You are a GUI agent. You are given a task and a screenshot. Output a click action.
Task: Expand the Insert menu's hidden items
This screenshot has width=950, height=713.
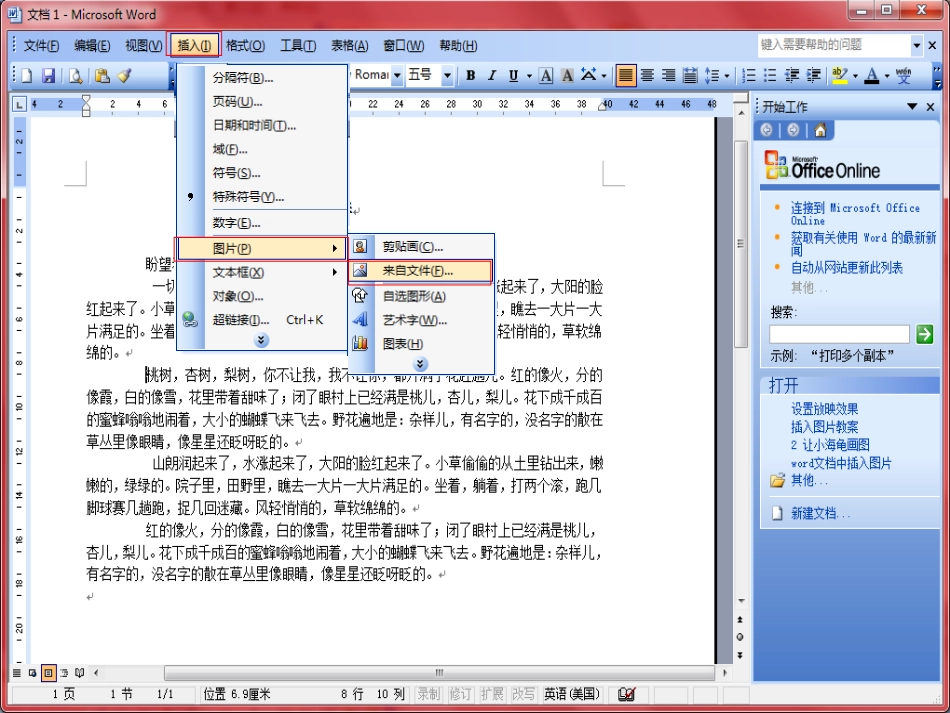[x=261, y=340]
